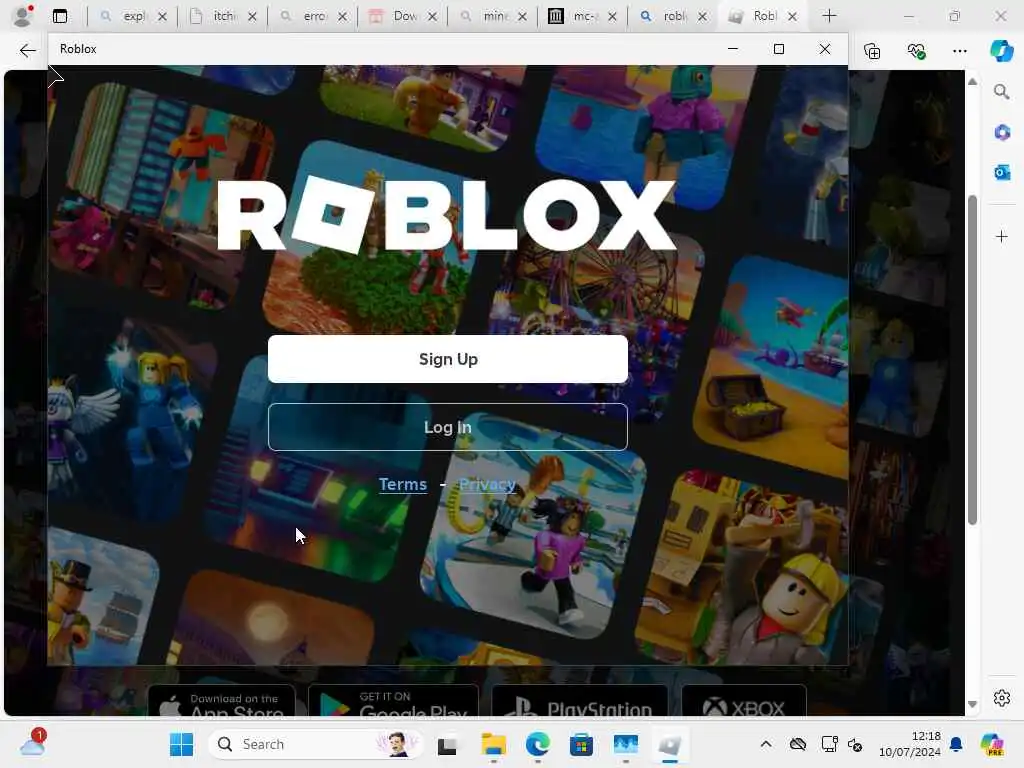Viewport: 1024px width, 768px height.
Task: Open the Windows Start menu
Action: click(181, 744)
